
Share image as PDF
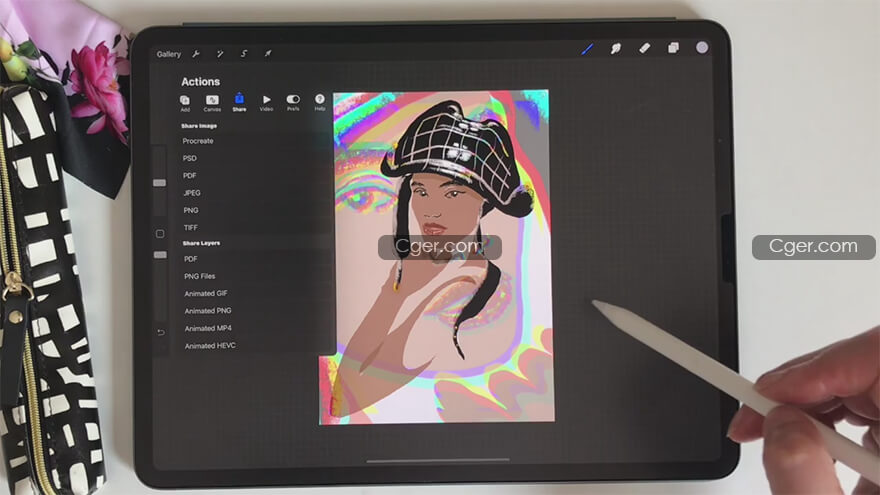(190, 176)
